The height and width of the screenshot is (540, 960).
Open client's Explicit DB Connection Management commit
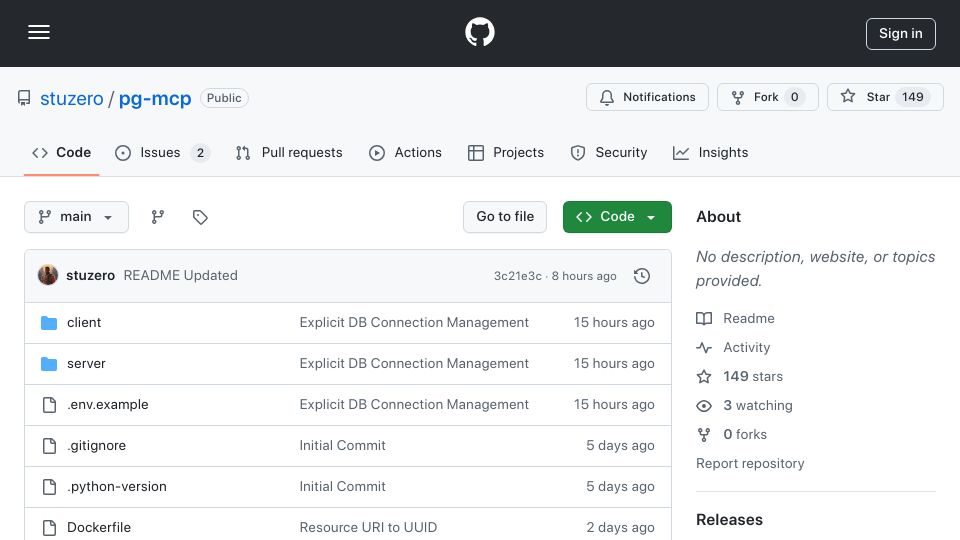pyautogui.click(x=414, y=323)
